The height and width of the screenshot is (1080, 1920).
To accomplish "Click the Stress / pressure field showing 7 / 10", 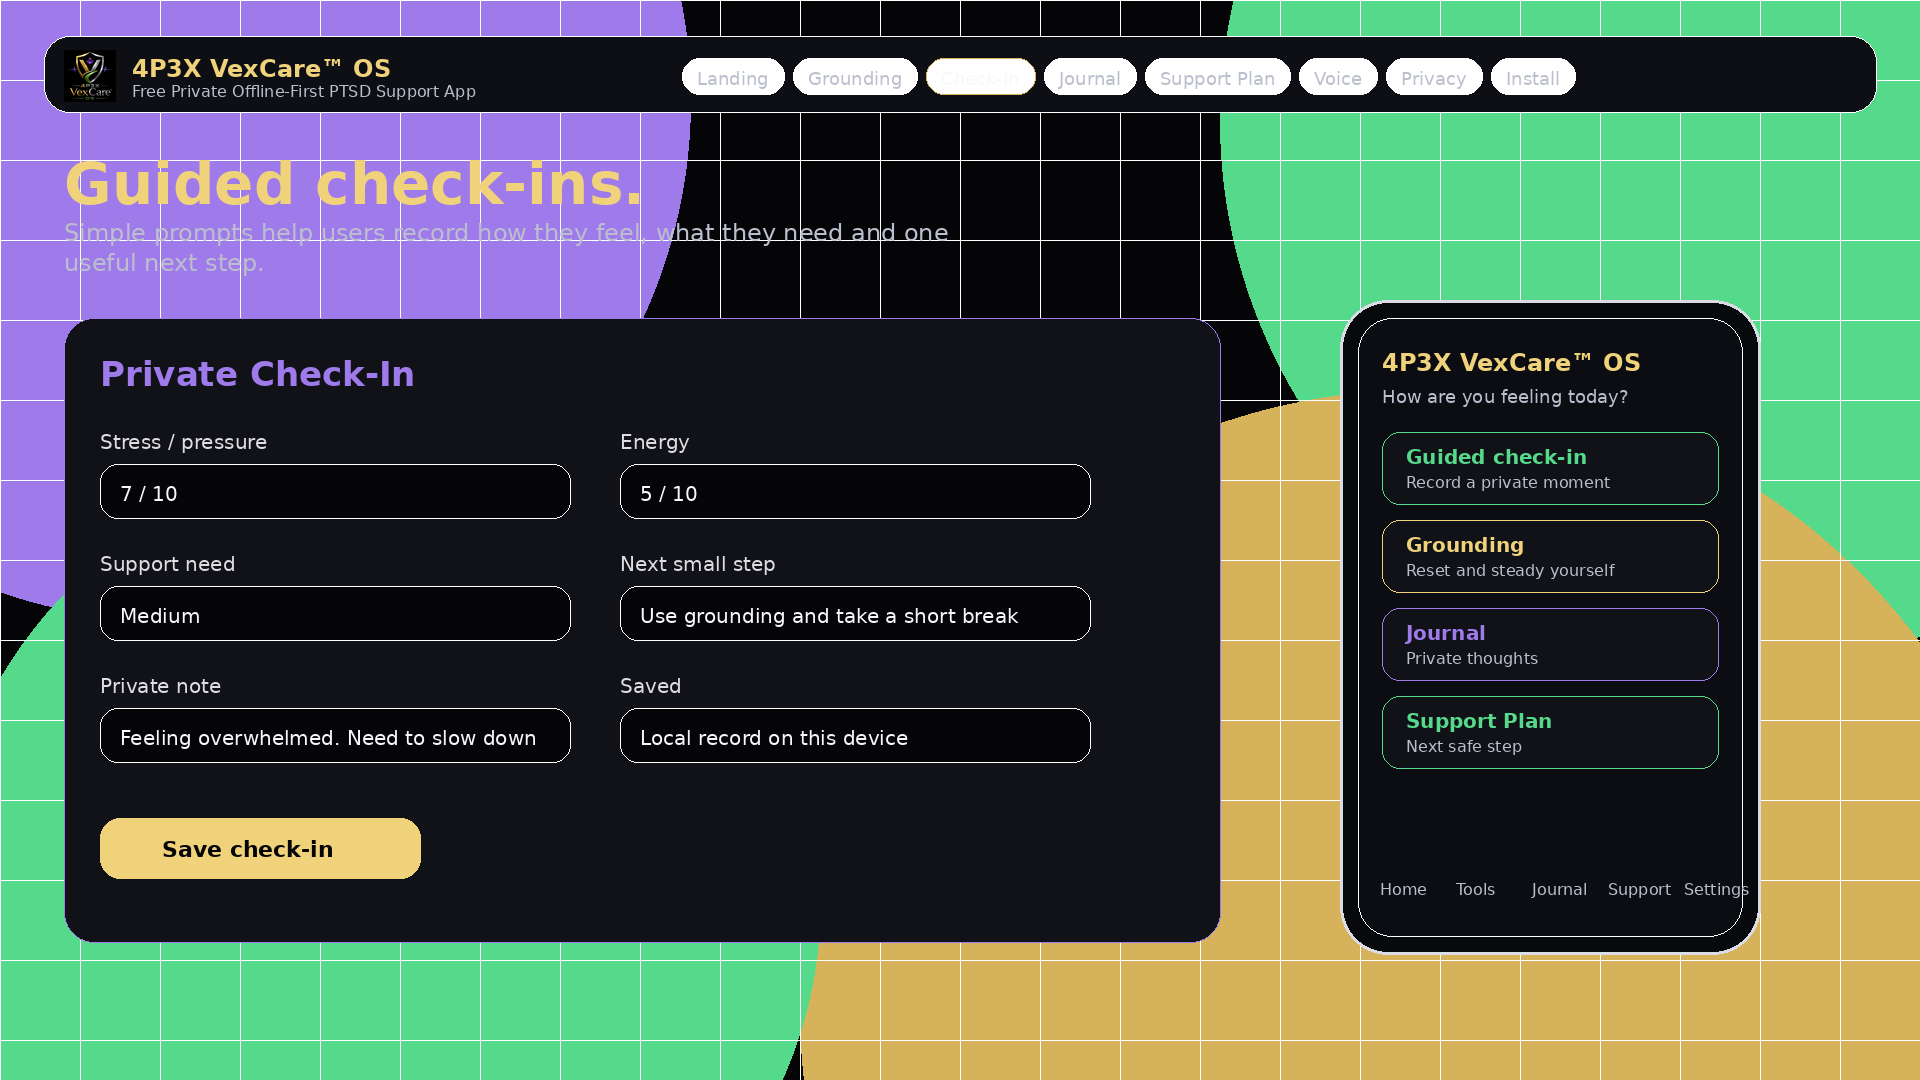I will click(x=335, y=492).
